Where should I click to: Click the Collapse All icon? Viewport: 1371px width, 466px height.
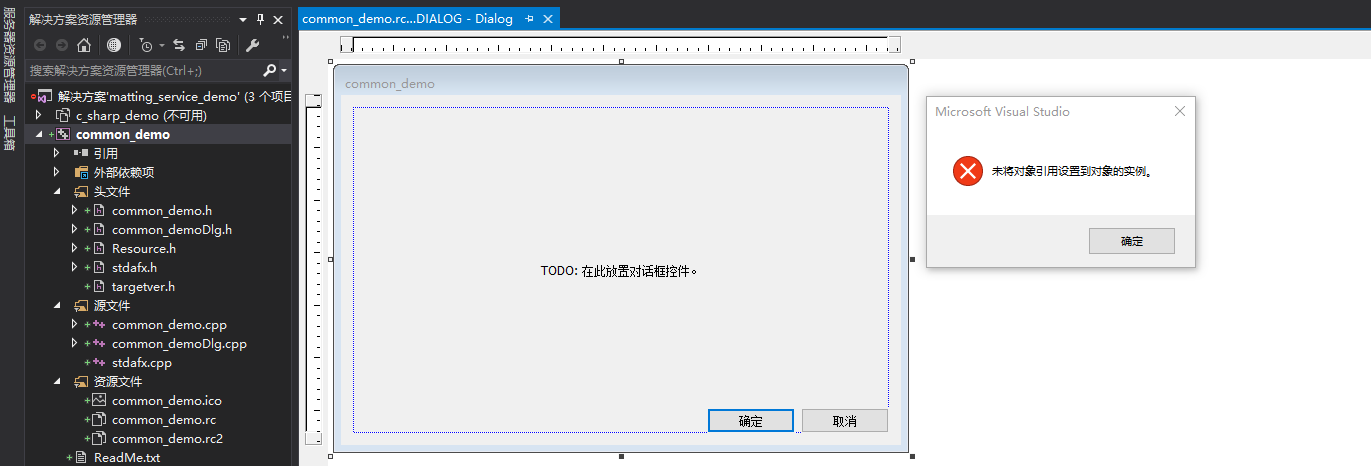coord(202,45)
